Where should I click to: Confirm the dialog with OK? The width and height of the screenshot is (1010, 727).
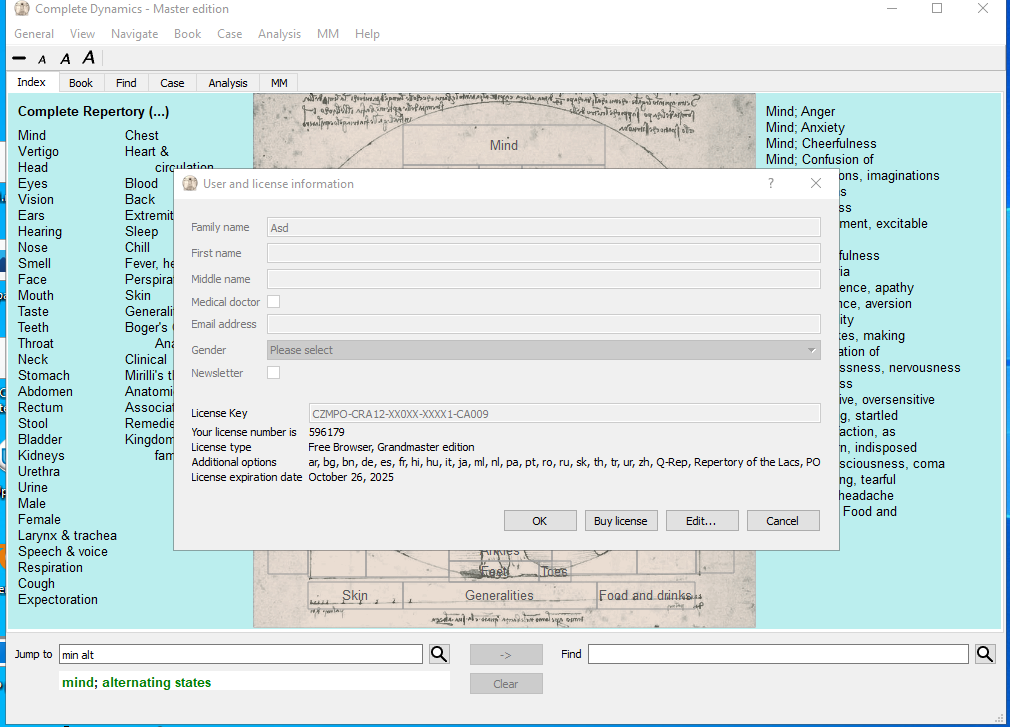click(540, 520)
